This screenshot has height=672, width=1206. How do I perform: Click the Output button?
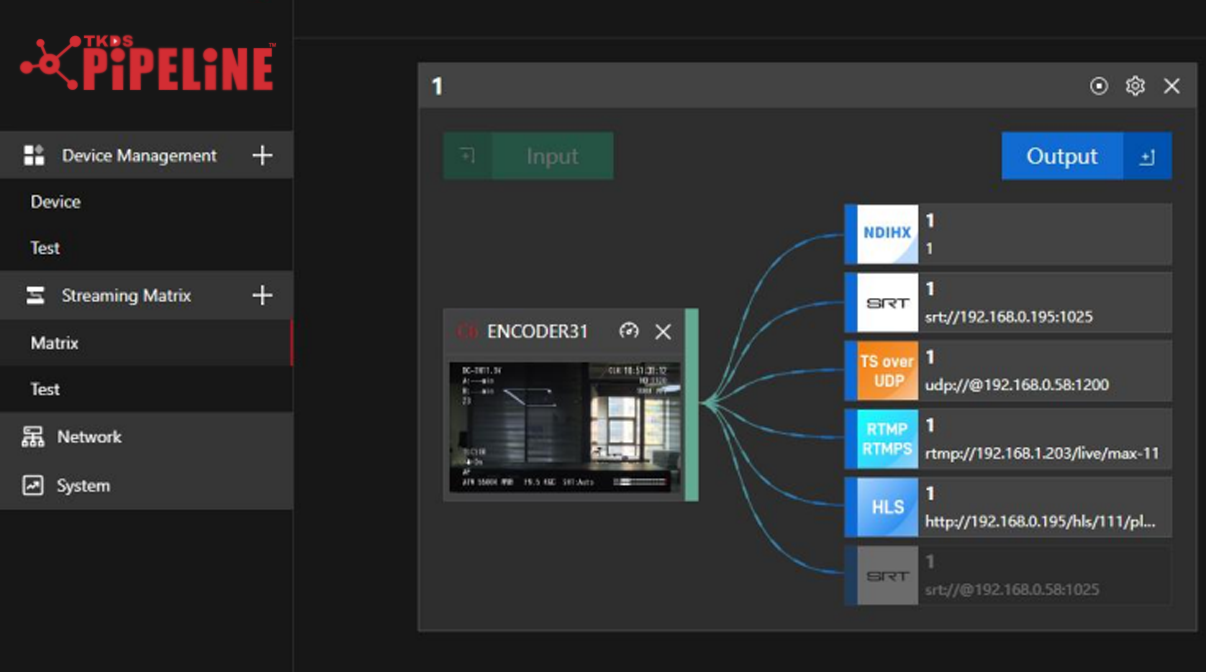1063,155
